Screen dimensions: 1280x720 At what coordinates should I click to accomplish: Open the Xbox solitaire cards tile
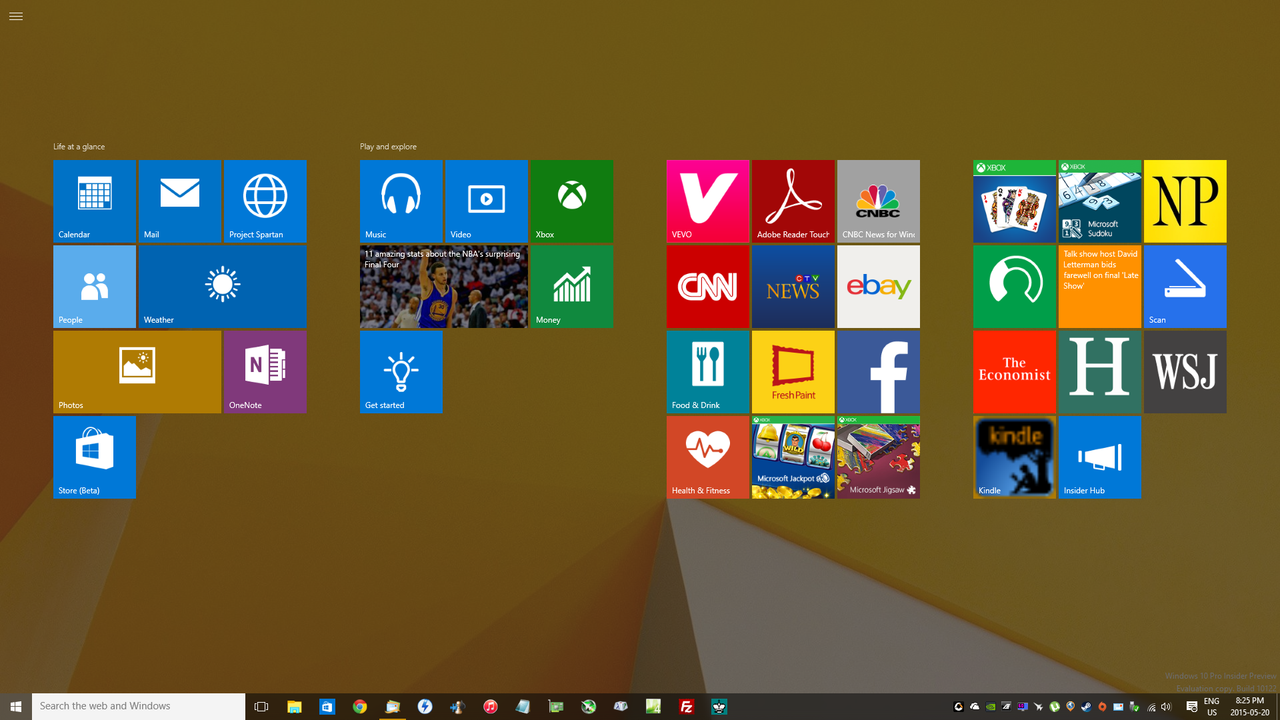[x=1014, y=201]
